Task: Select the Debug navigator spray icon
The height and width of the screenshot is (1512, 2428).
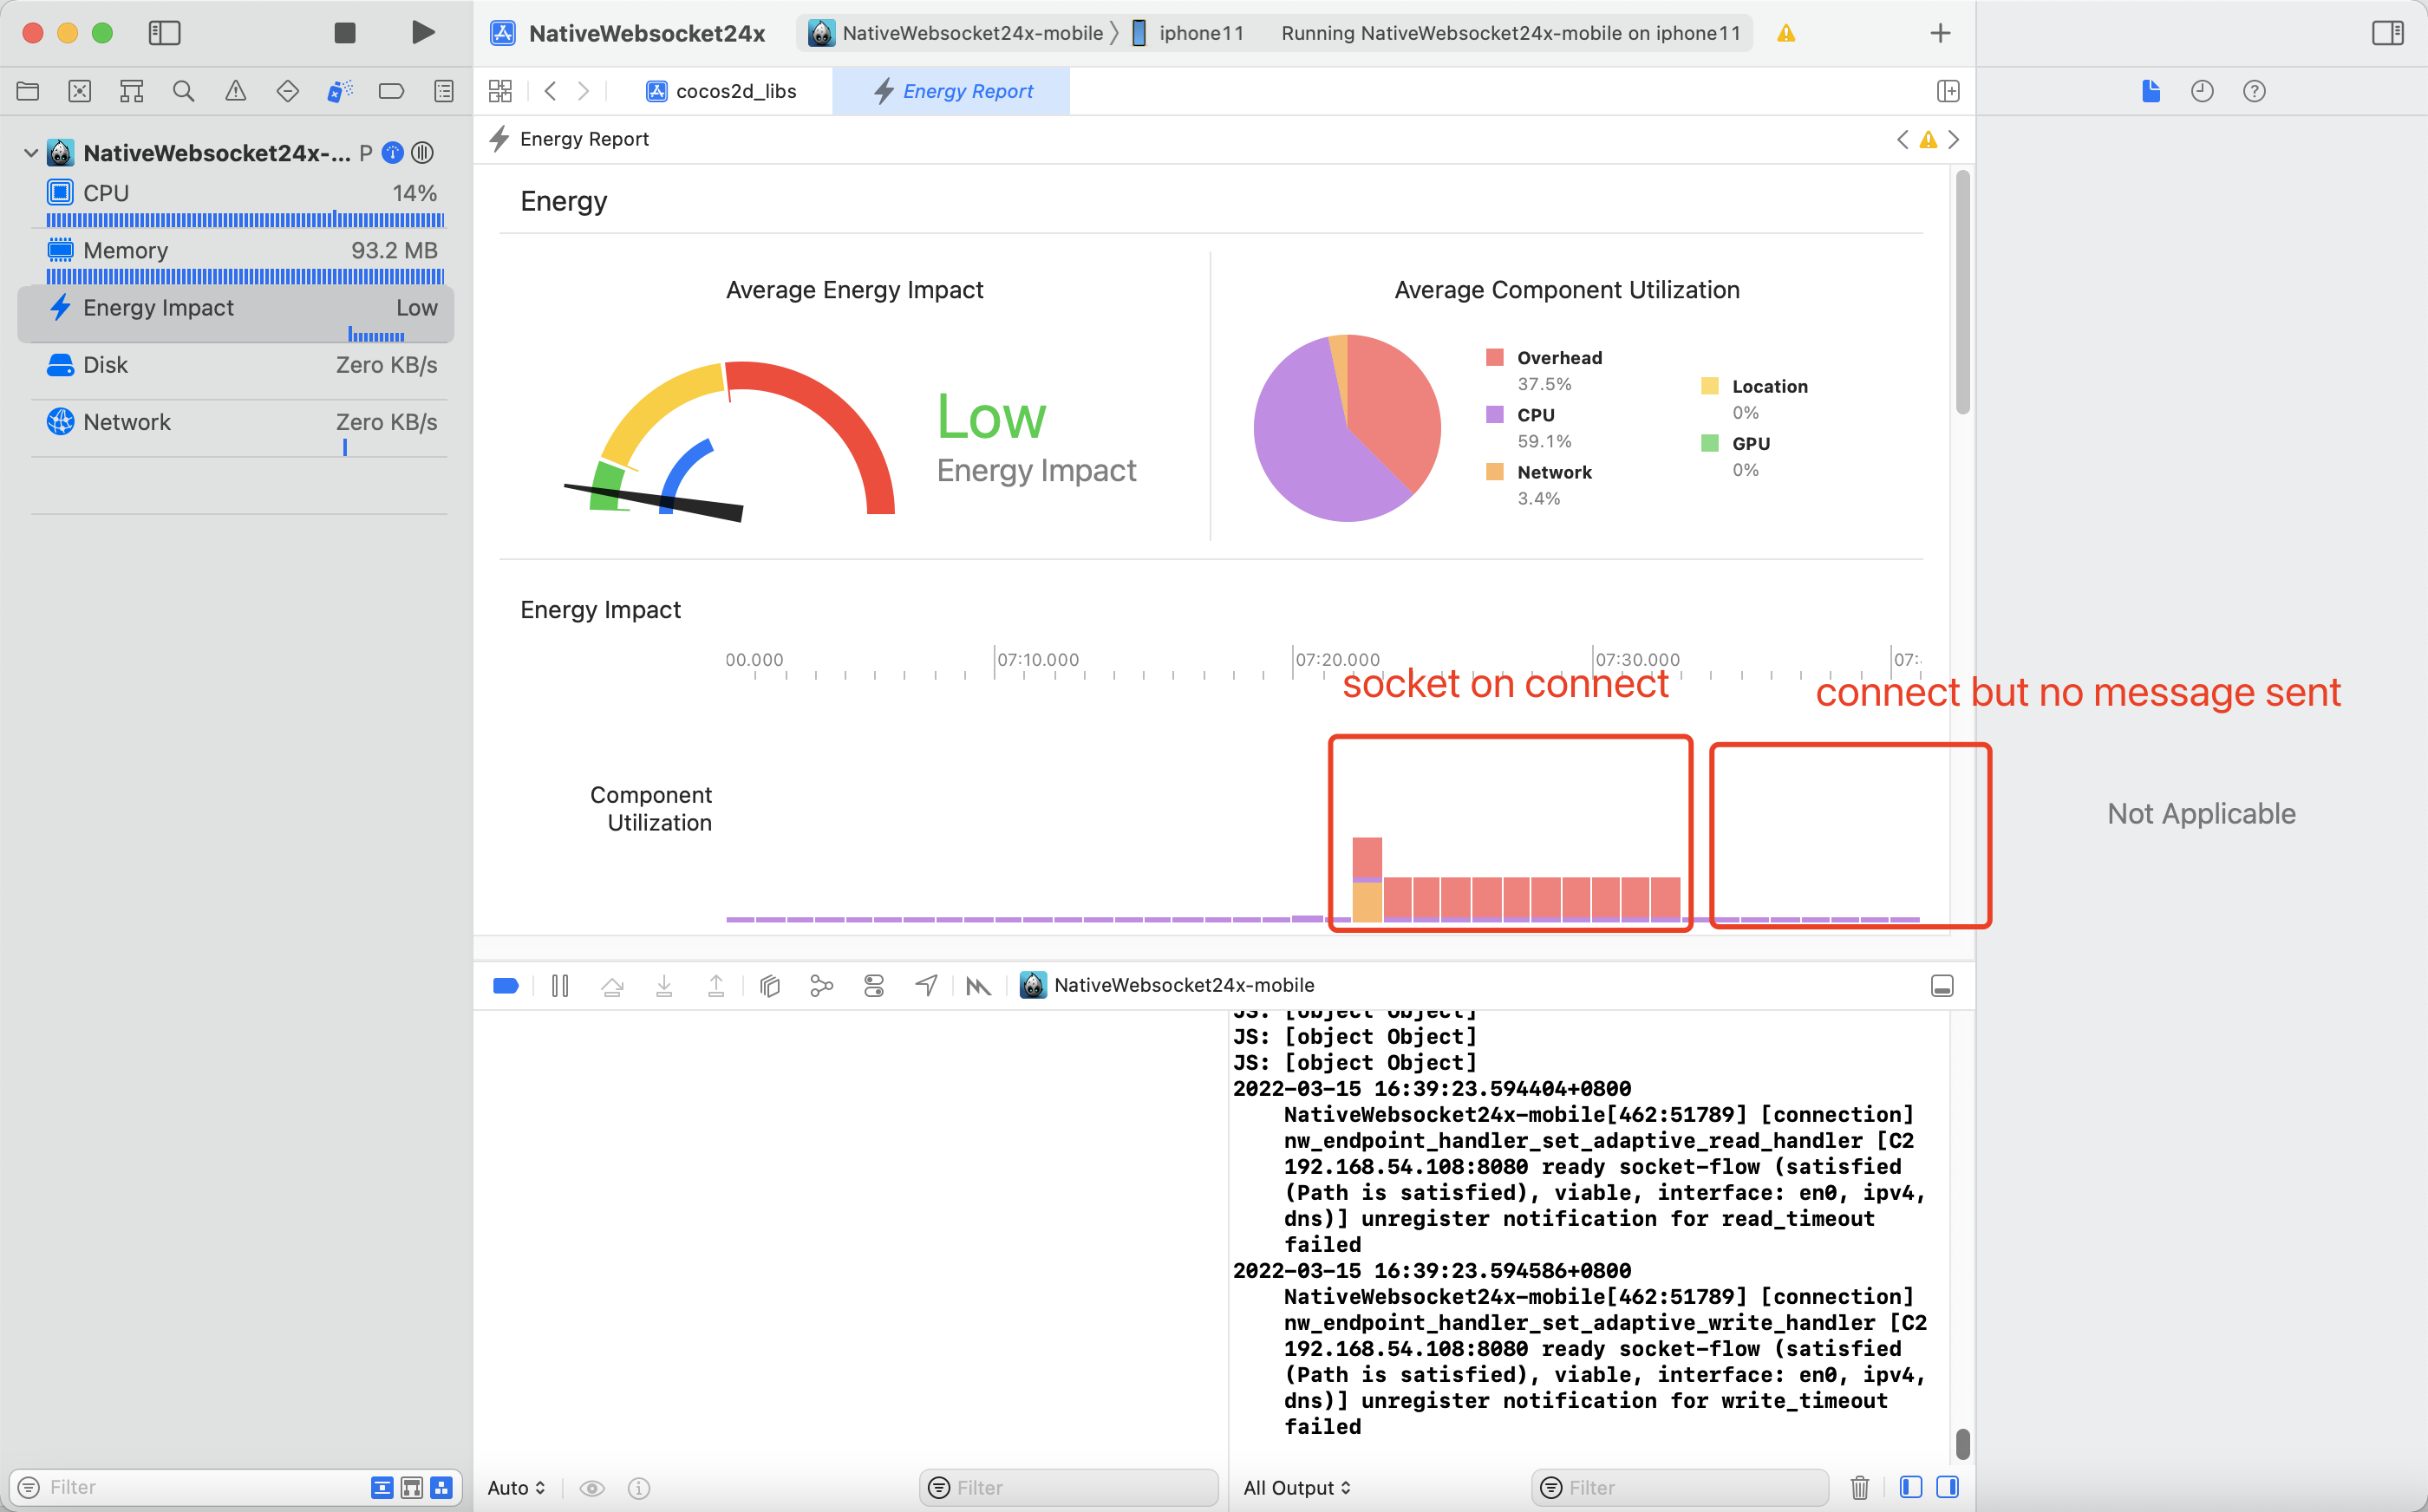Action: tap(340, 90)
